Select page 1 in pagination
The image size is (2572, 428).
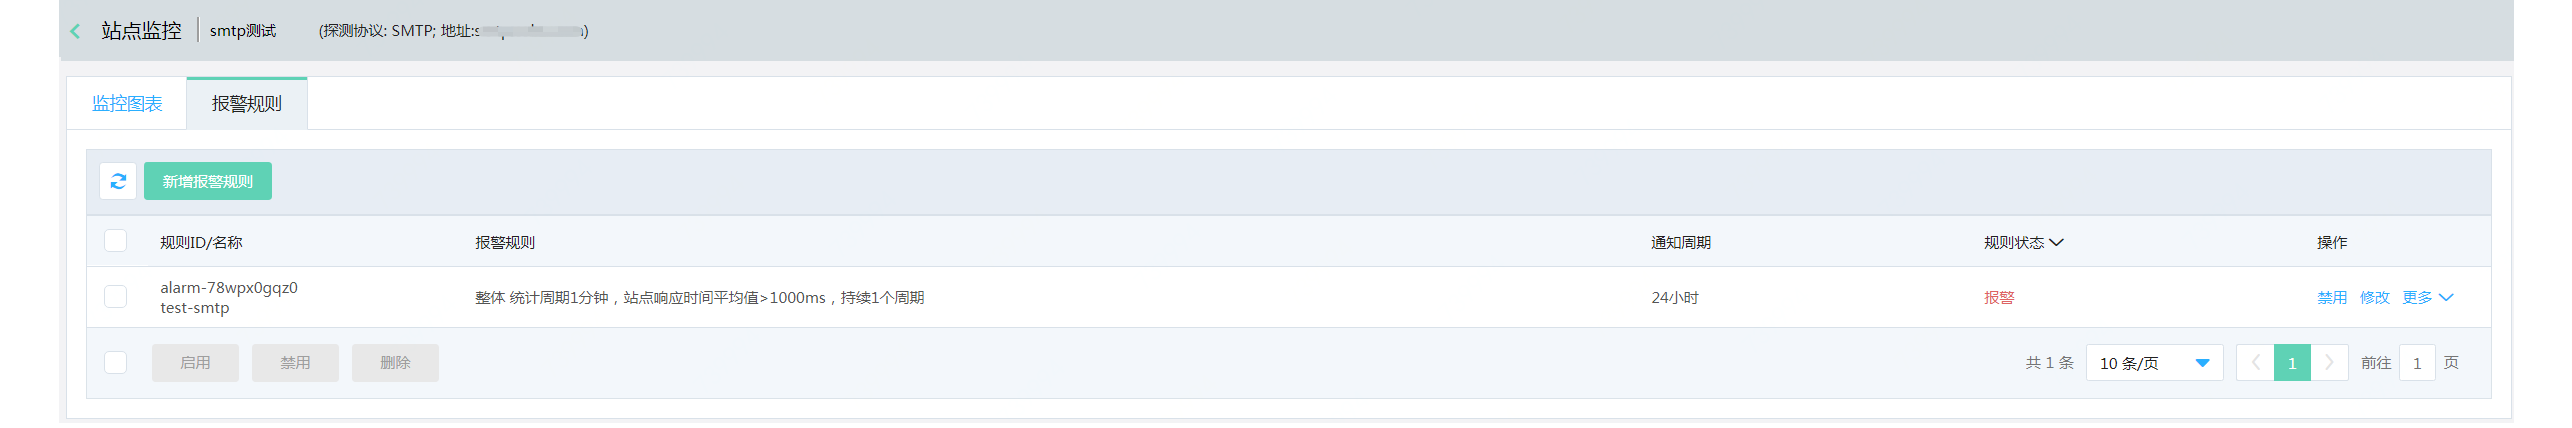2292,363
